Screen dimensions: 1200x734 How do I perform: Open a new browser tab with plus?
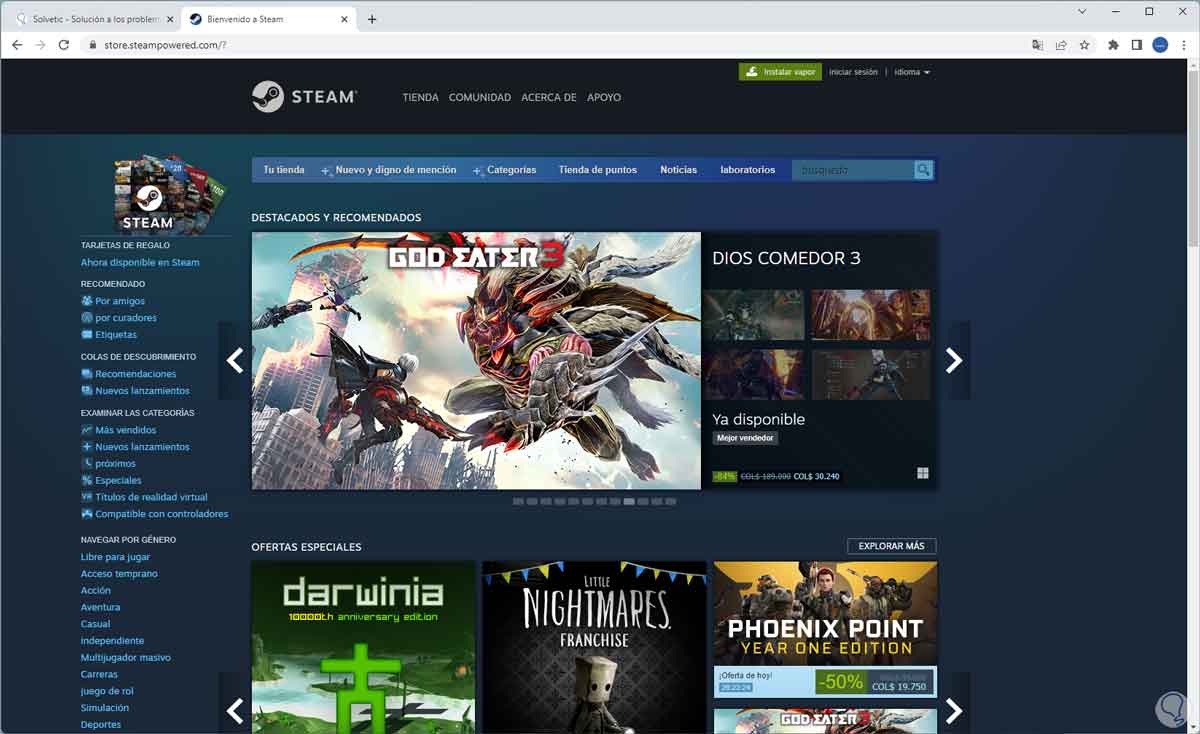point(372,19)
